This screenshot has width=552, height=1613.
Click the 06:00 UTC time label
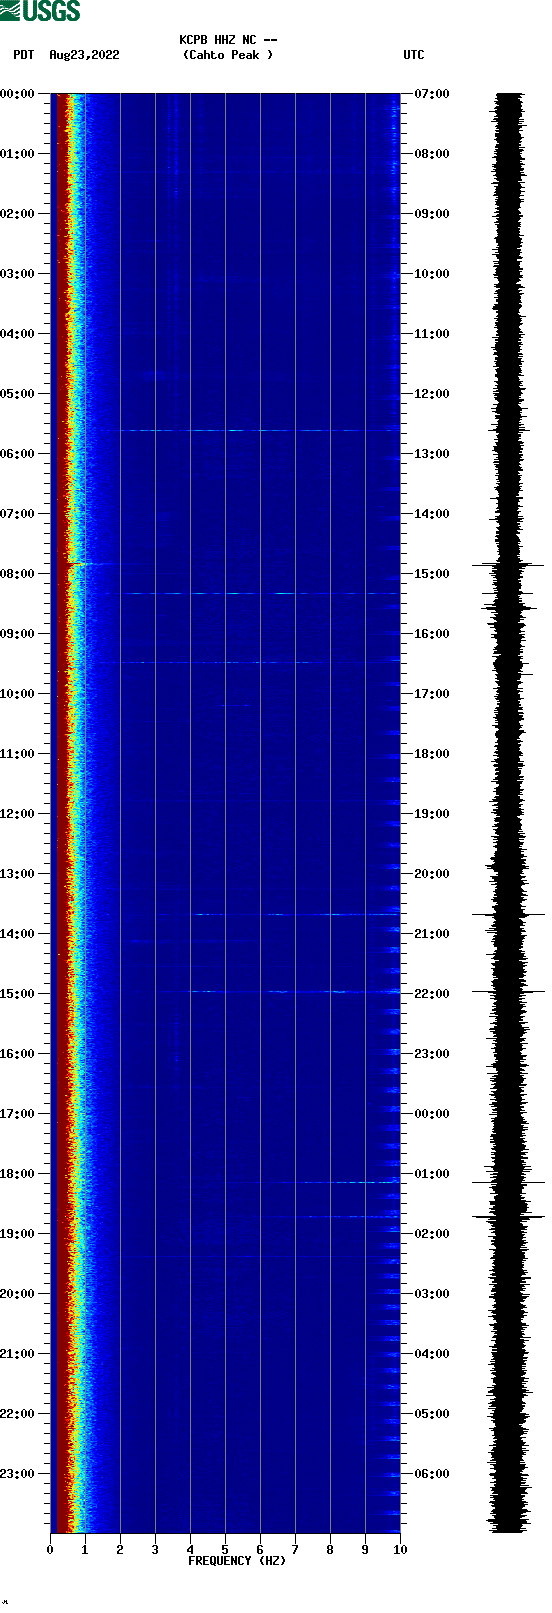click(x=432, y=1474)
